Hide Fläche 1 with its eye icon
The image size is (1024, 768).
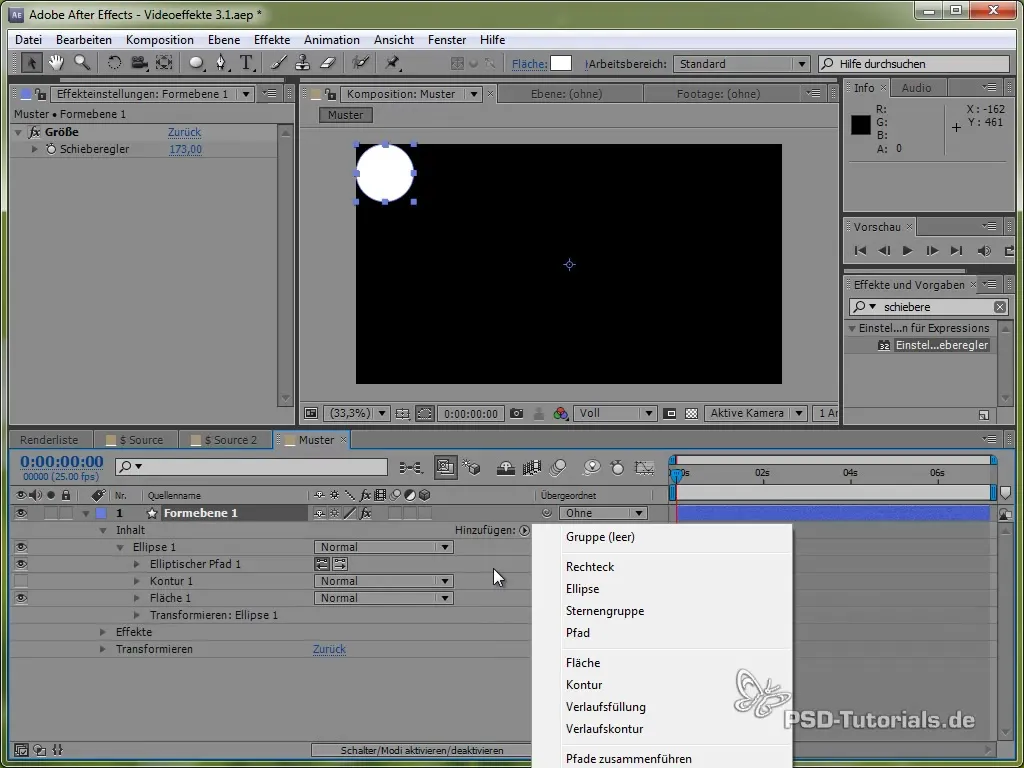pos(21,598)
